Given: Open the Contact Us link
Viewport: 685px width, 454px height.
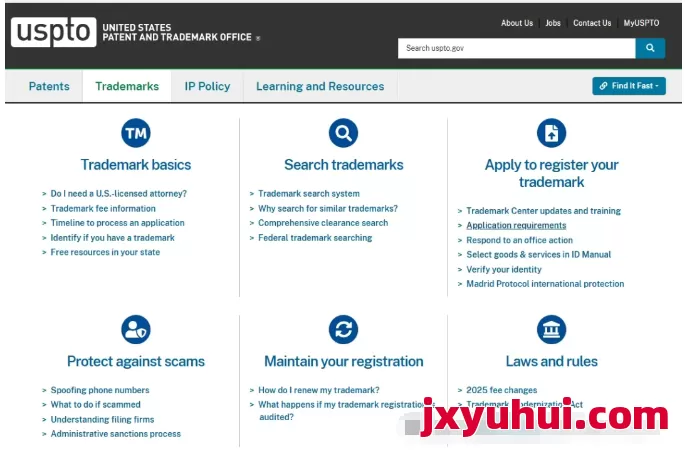Looking at the screenshot, I should click(592, 23).
